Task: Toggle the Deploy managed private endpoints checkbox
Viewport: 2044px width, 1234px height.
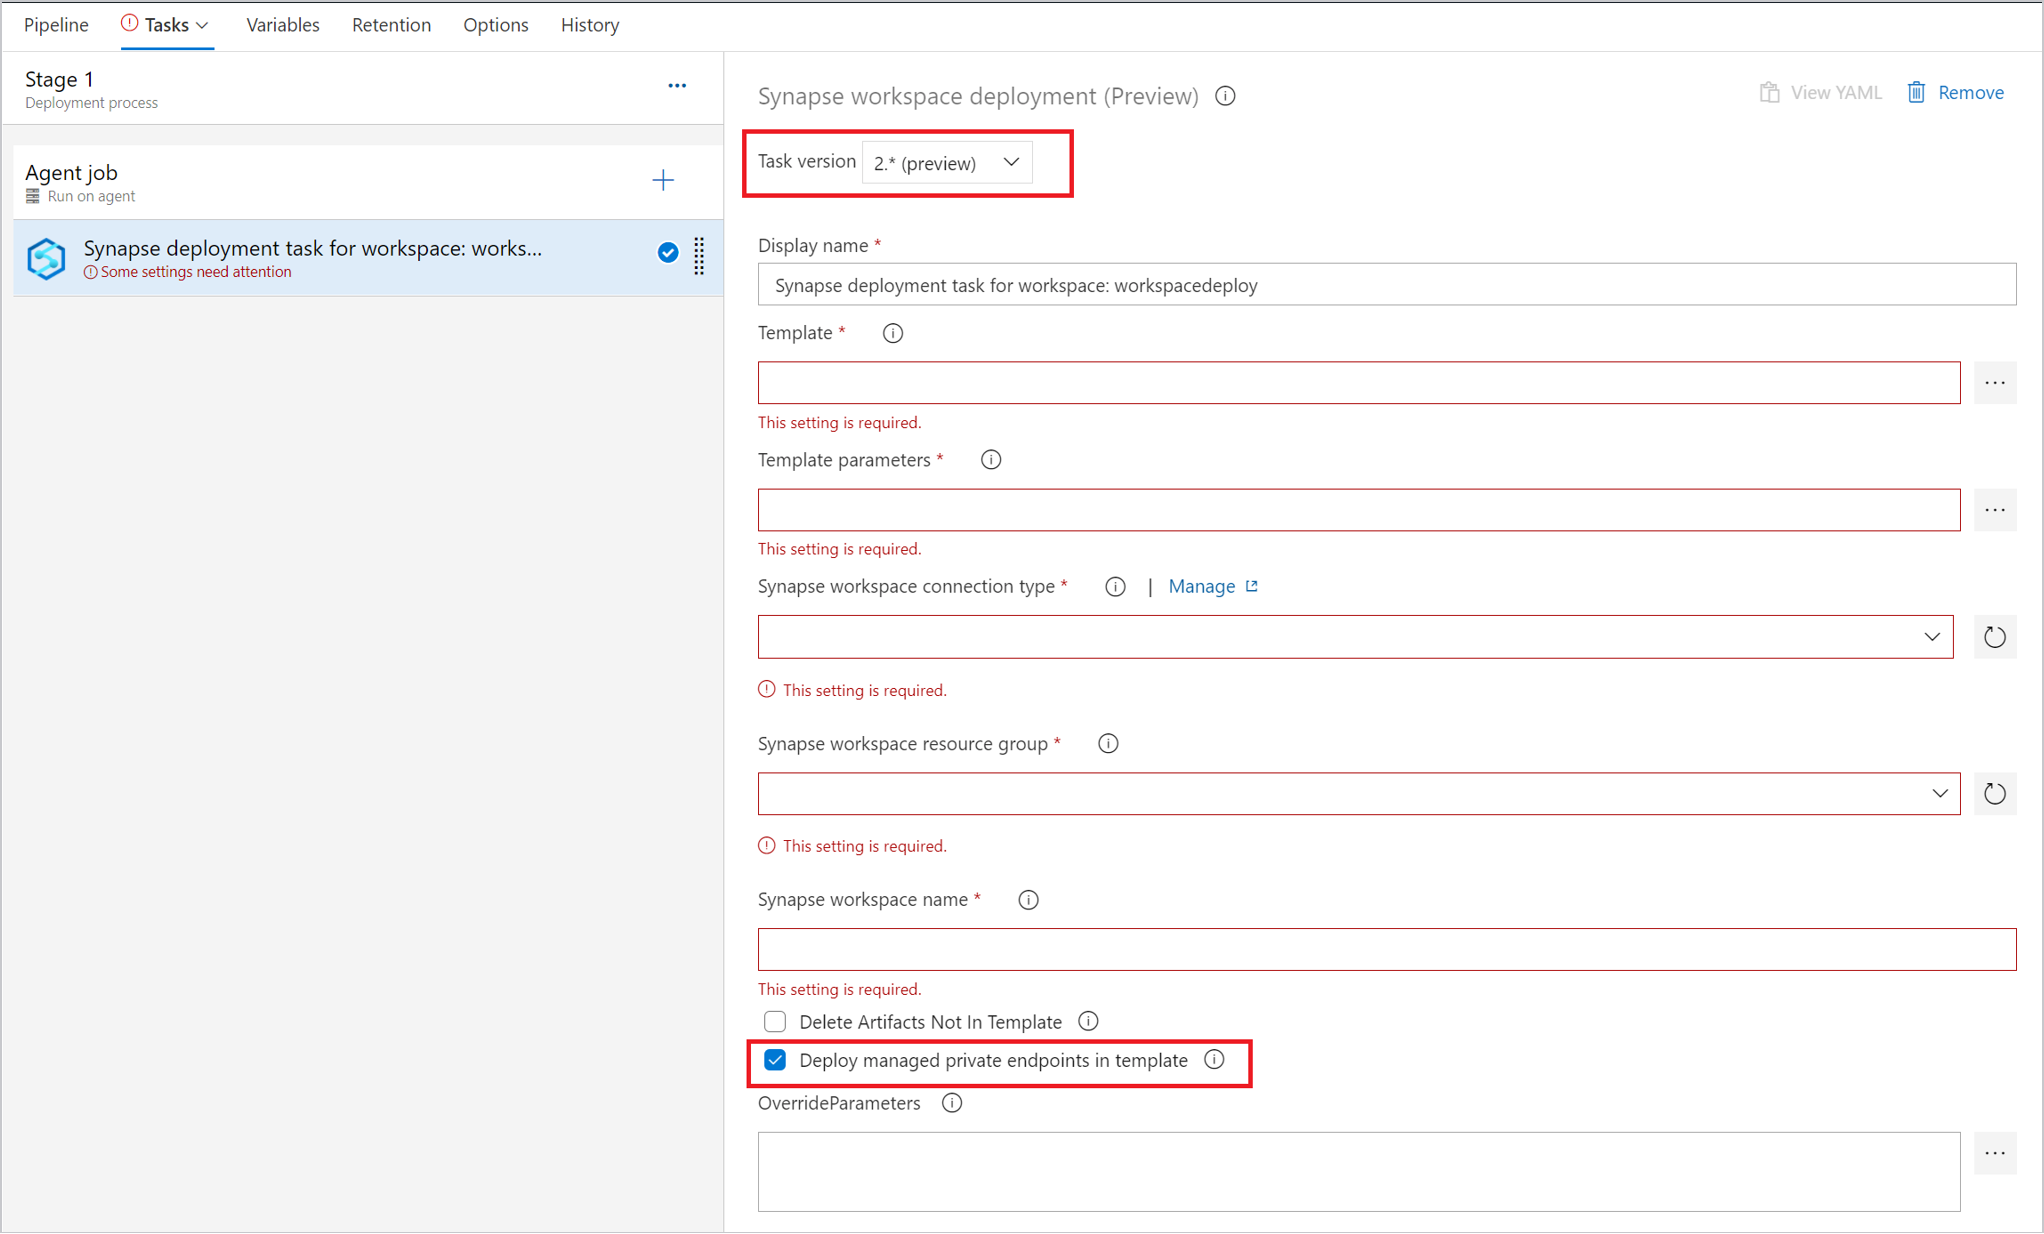Action: coord(775,1060)
